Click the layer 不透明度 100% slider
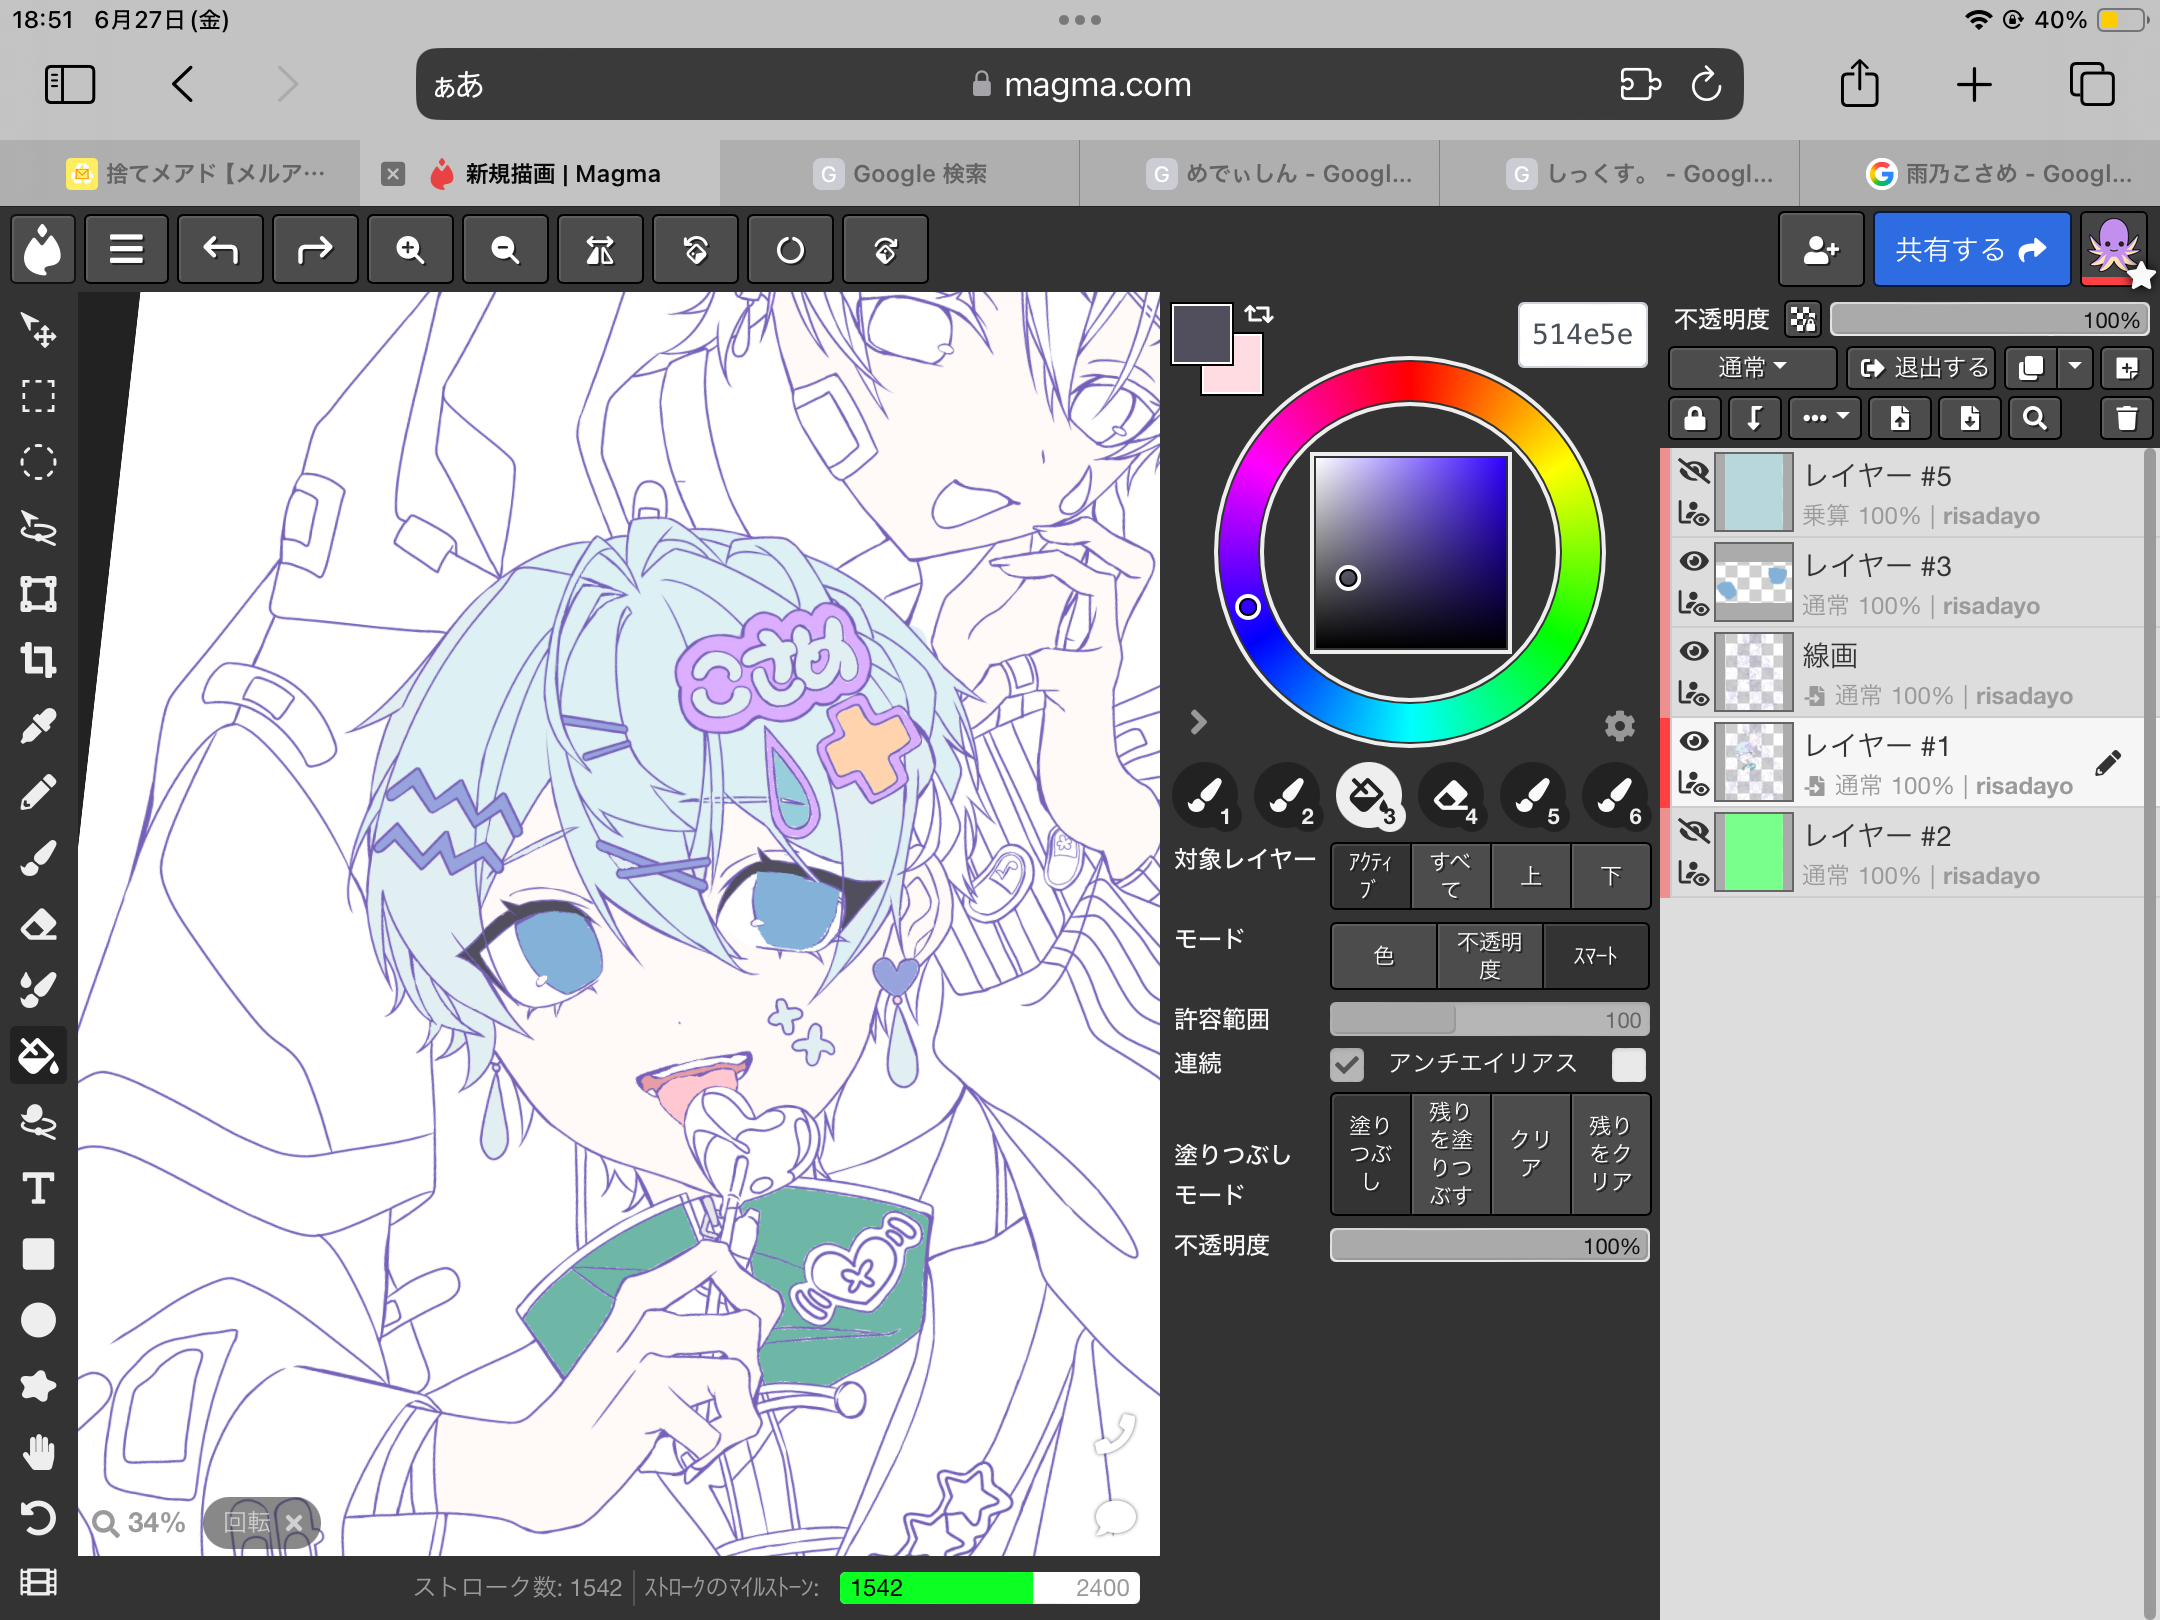The width and height of the screenshot is (2160, 1620). 1989,320
